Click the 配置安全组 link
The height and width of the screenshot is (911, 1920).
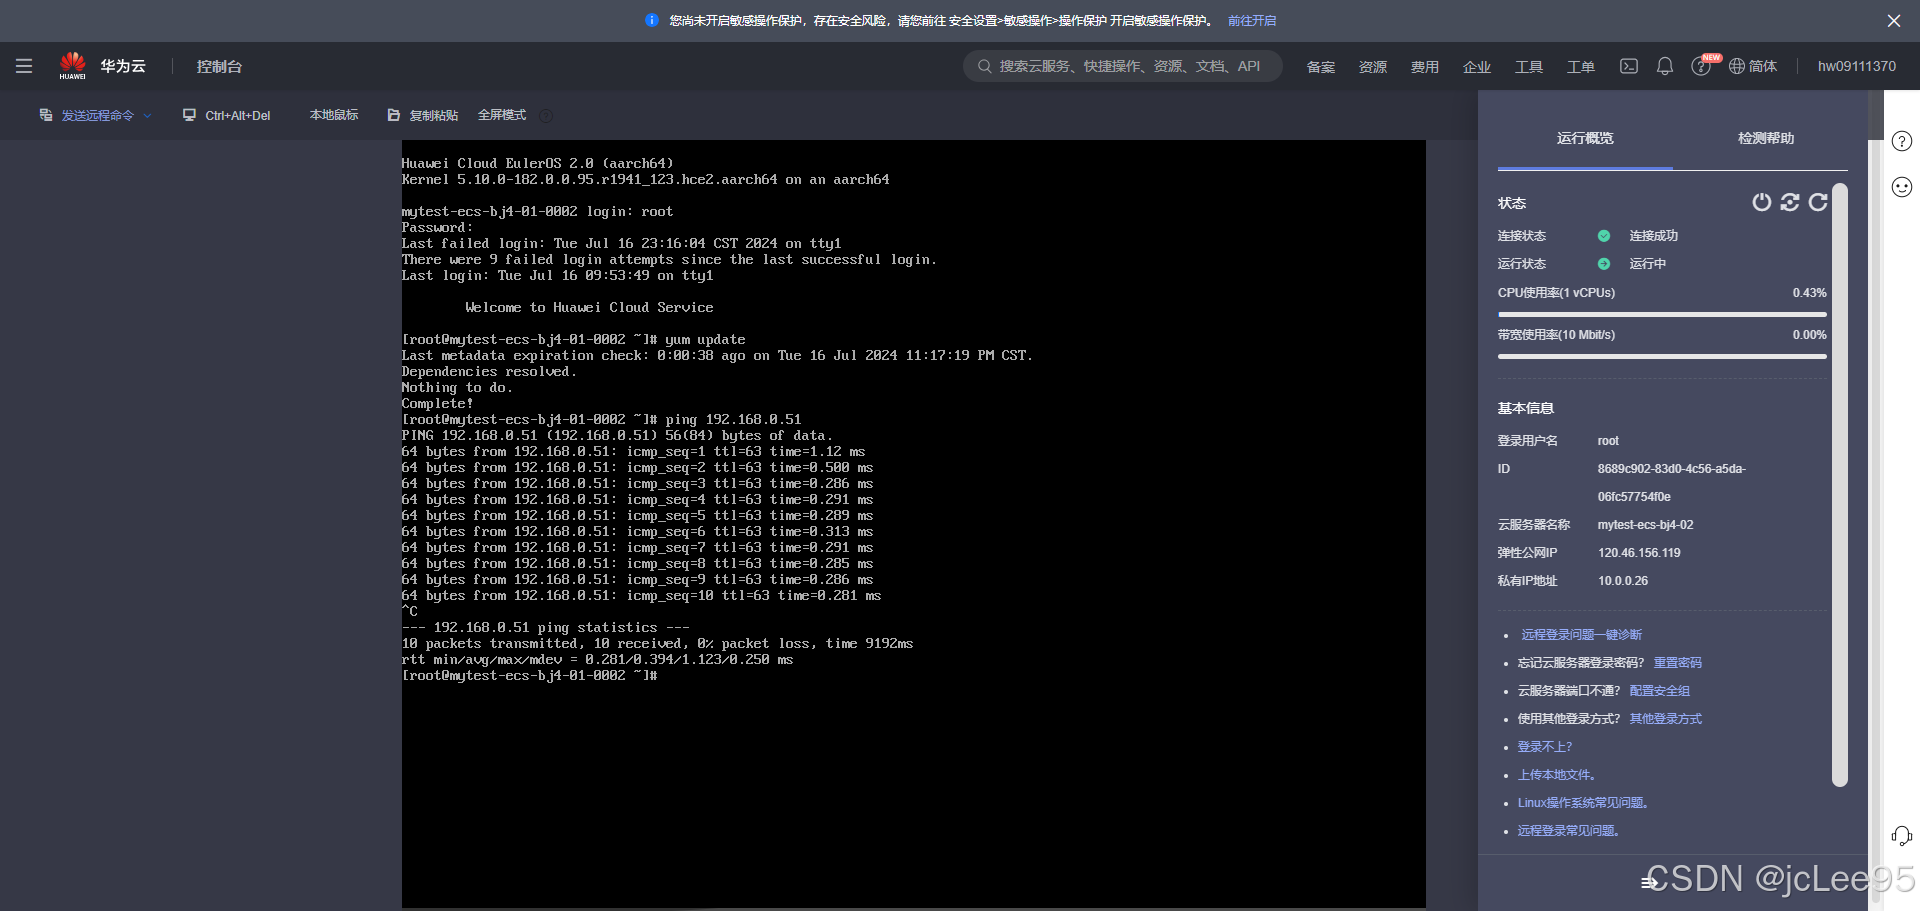[1660, 691]
